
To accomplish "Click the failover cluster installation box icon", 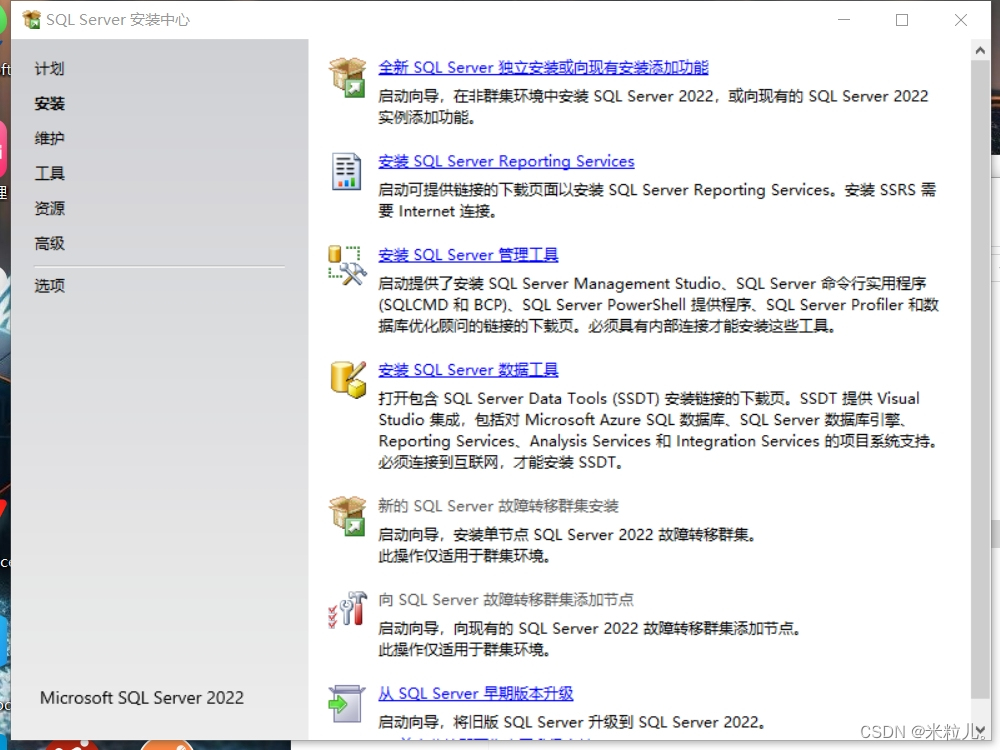I will (x=348, y=516).
